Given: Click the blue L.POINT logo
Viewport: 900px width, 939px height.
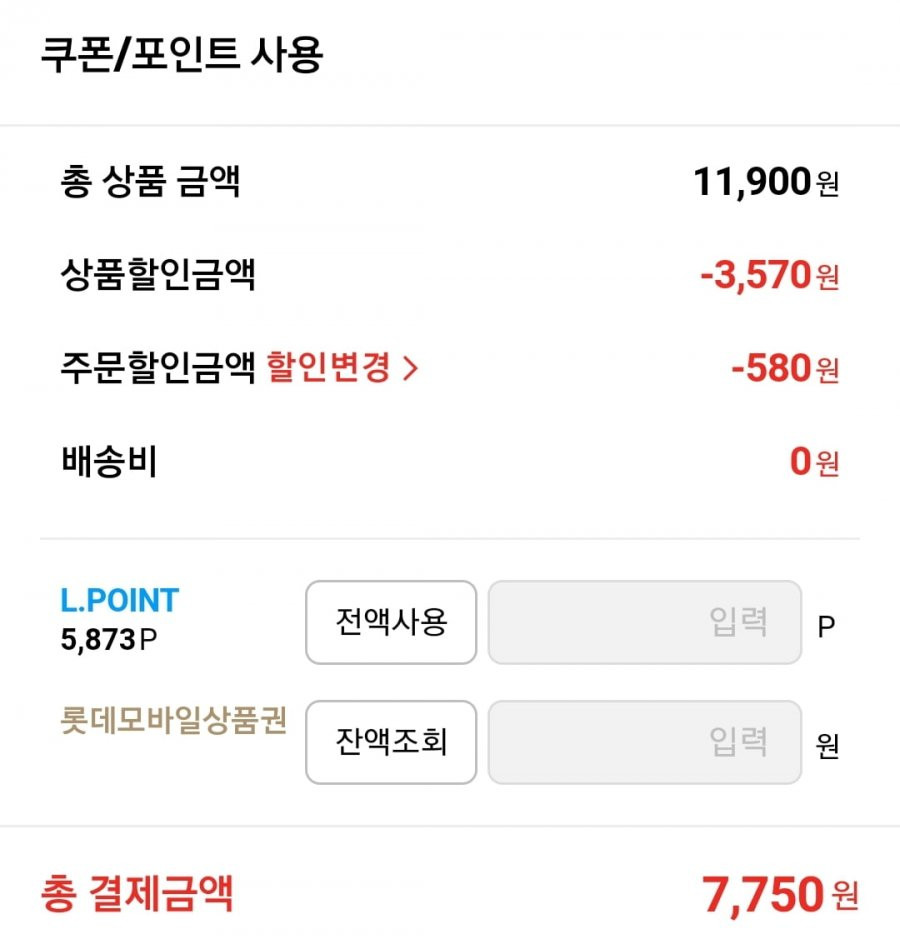Looking at the screenshot, I should [x=120, y=601].
